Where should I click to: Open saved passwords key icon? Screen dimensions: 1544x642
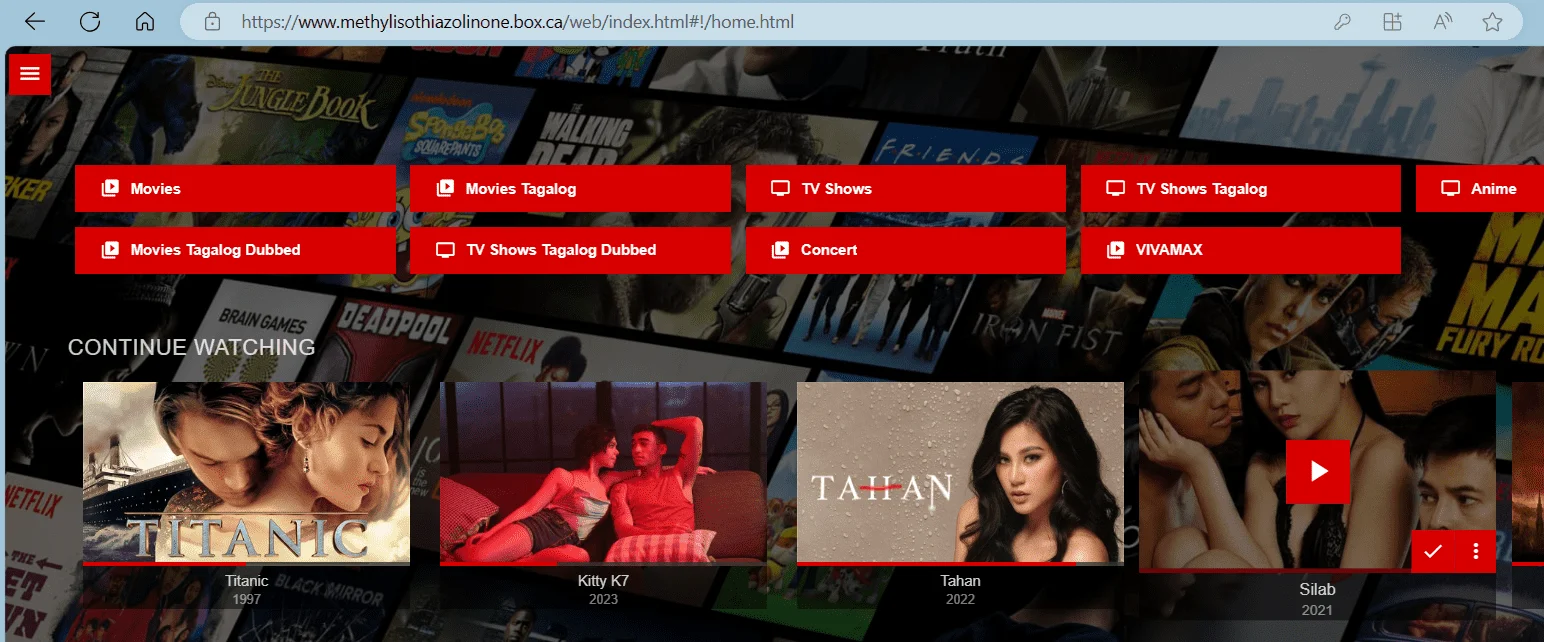[x=1344, y=21]
